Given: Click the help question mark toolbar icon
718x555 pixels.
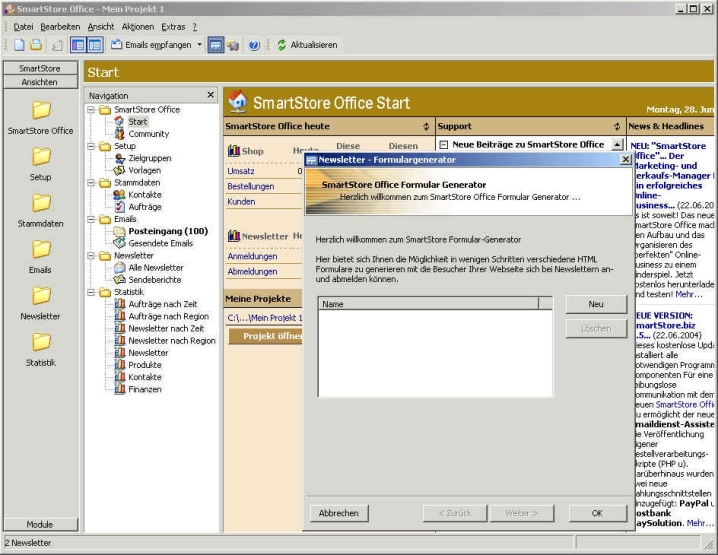Looking at the screenshot, I should (x=254, y=45).
